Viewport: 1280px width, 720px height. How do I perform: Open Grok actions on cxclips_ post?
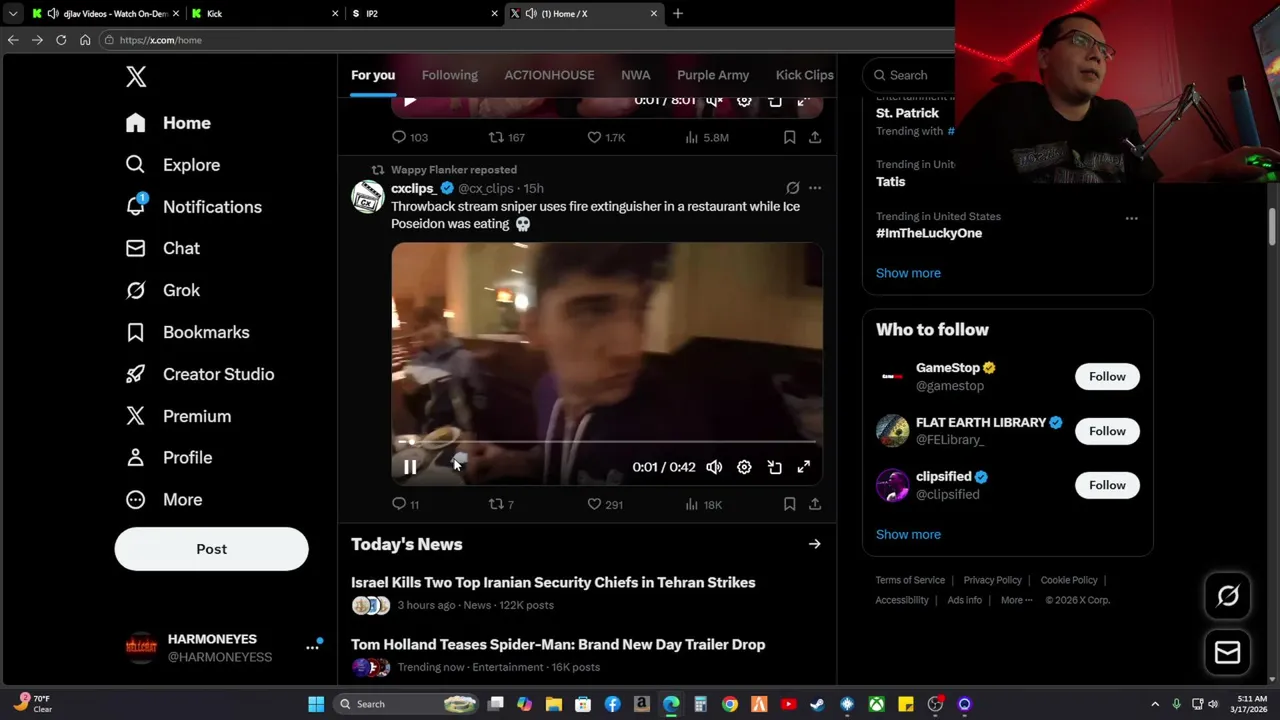pyautogui.click(x=792, y=188)
